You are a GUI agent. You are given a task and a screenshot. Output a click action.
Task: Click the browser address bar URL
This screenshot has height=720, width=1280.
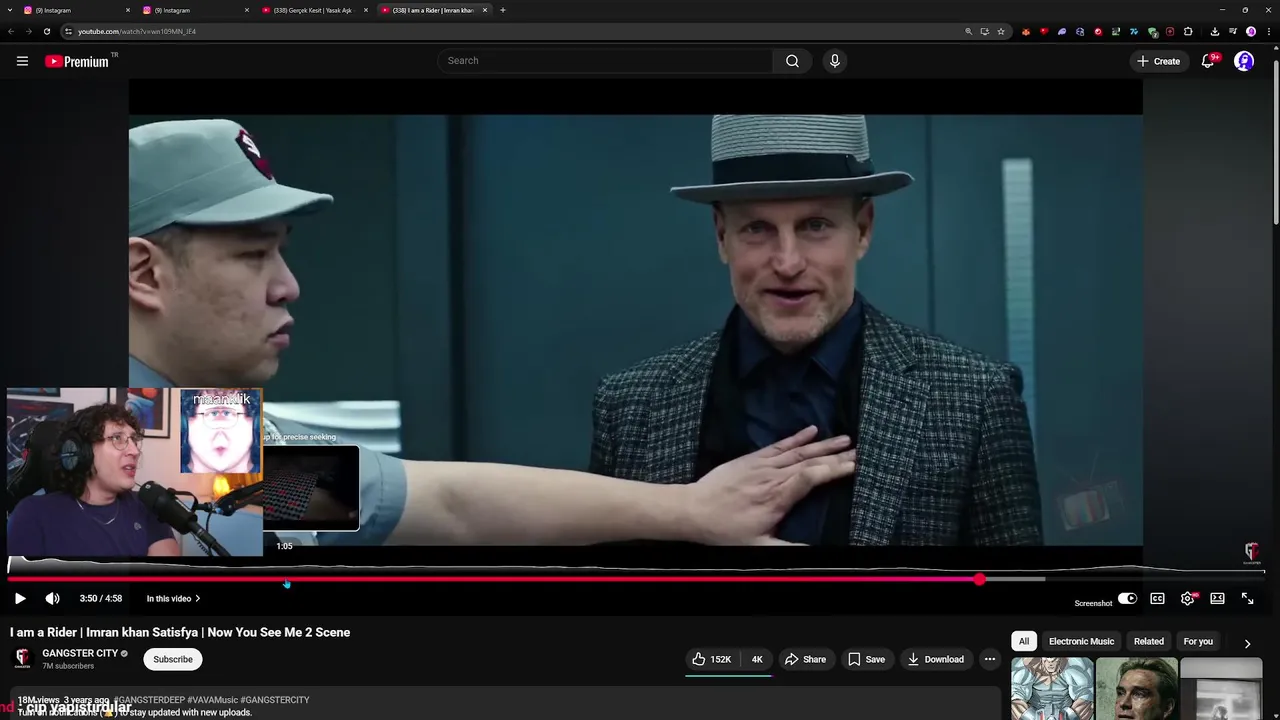(x=137, y=31)
